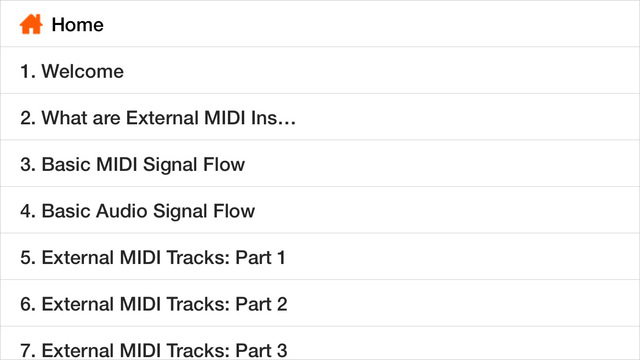This screenshot has width=640, height=360.
Task: Tap the orange Home house icon
Action: coord(31,24)
